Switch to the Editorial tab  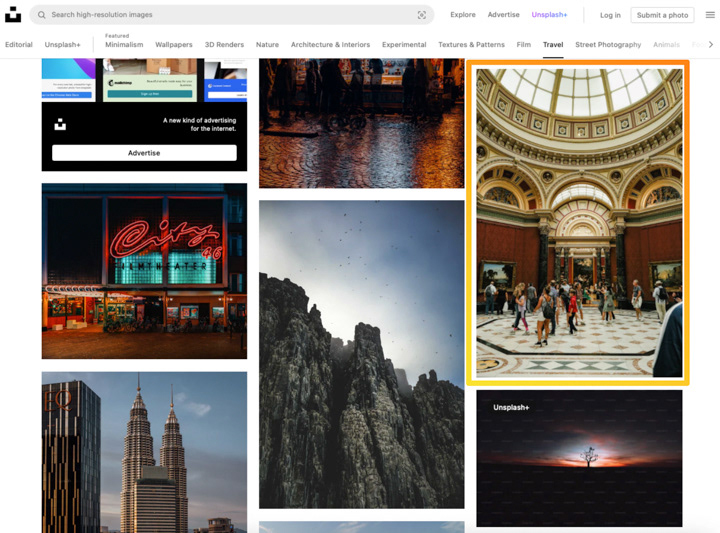click(19, 45)
